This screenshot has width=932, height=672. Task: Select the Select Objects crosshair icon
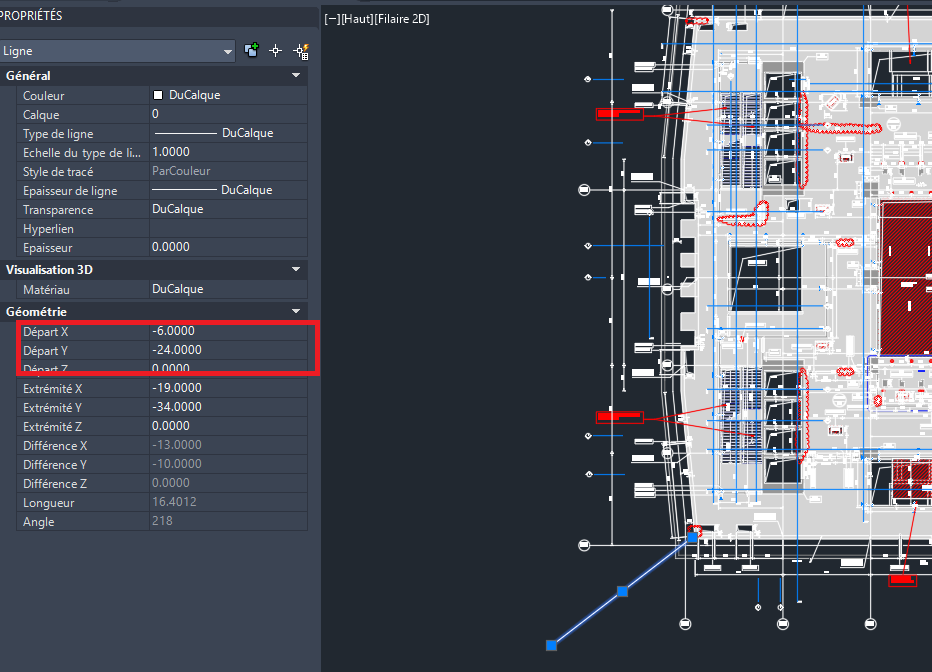click(x=275, y=50)
